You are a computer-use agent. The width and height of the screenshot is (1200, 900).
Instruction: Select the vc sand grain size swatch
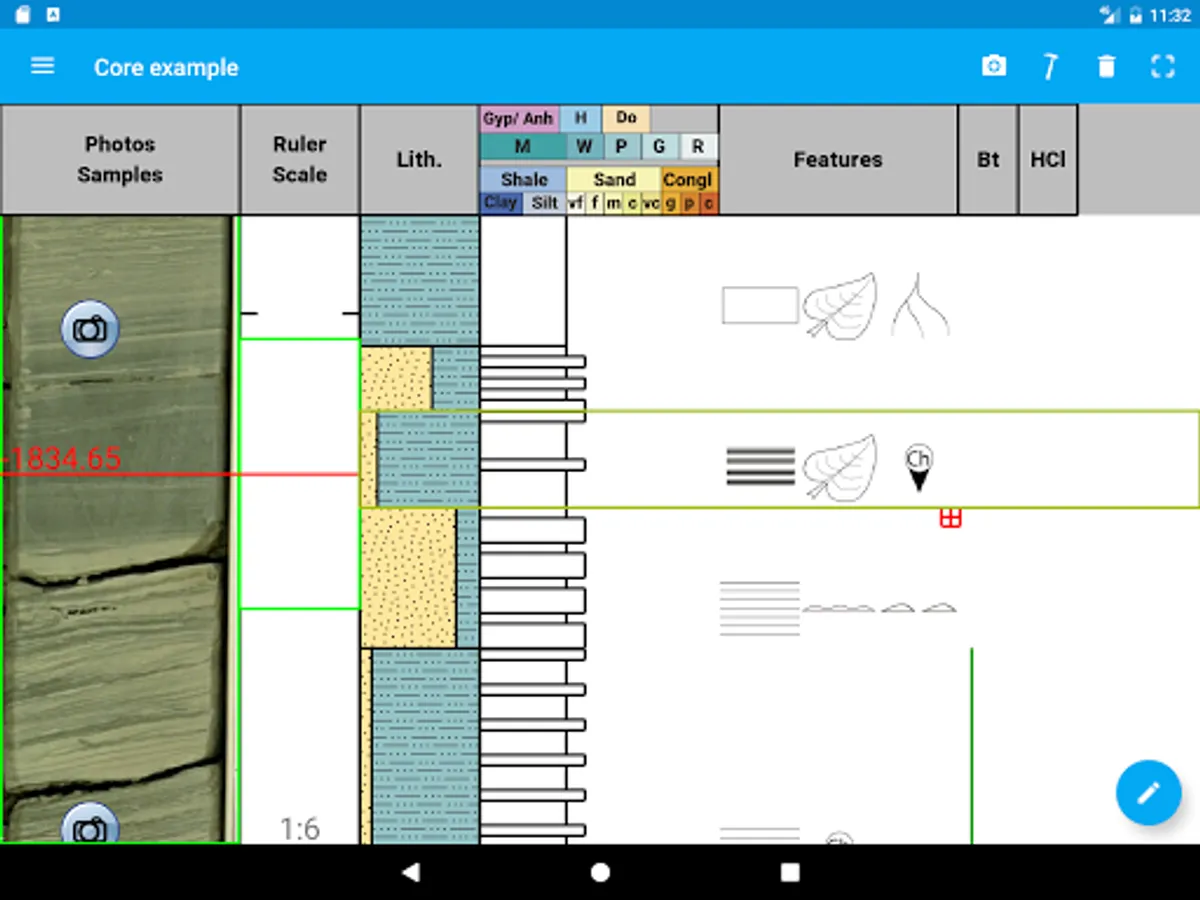651,203
